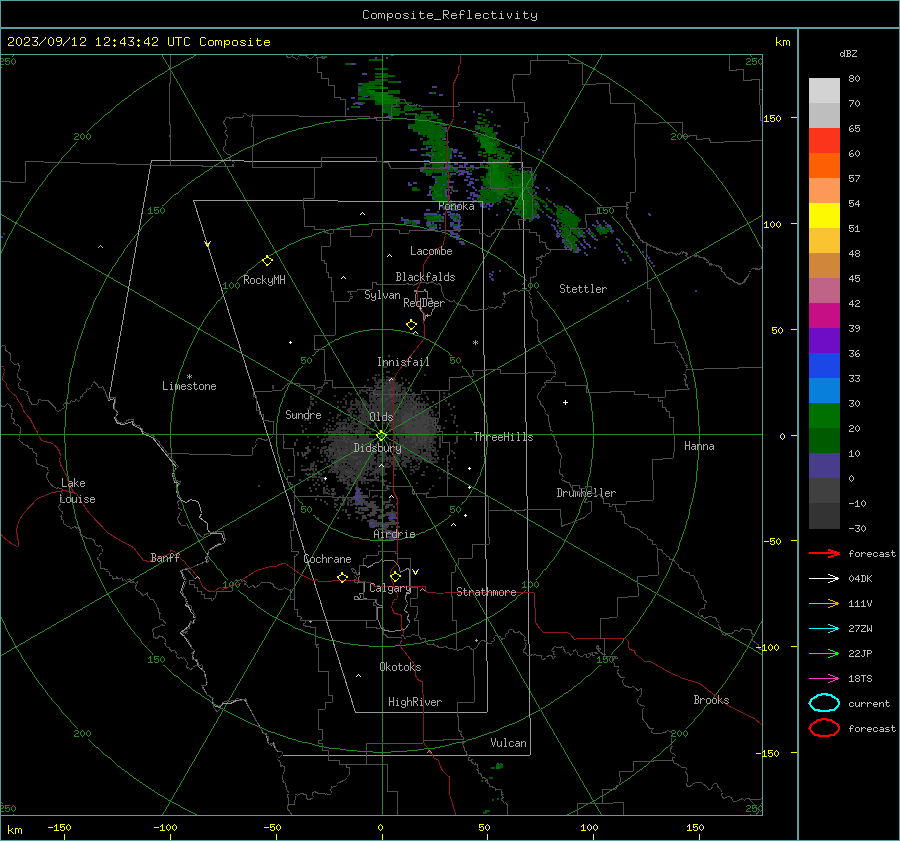Click the Limestone label
Viewport: 900px width, 841px height.
pyautogui.click(x=189, y=386)
